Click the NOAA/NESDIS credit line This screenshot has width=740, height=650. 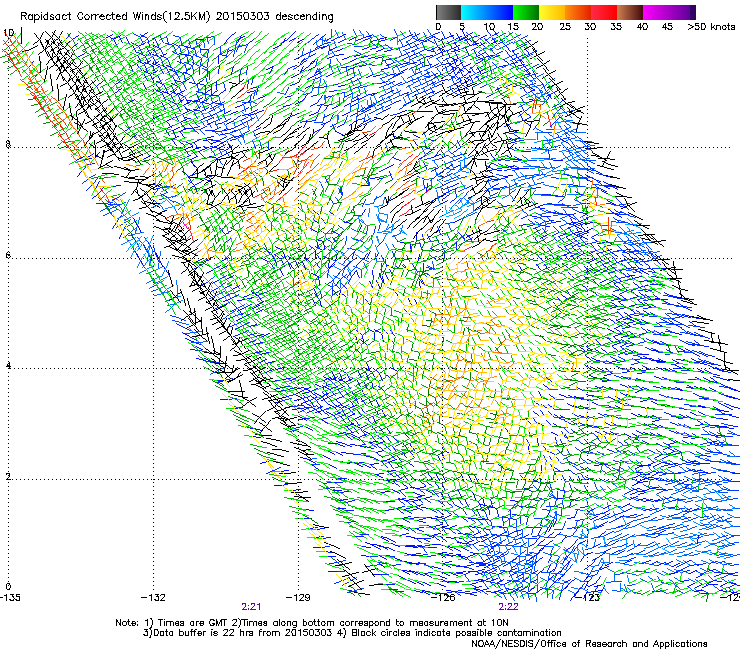tap(589, 644)
